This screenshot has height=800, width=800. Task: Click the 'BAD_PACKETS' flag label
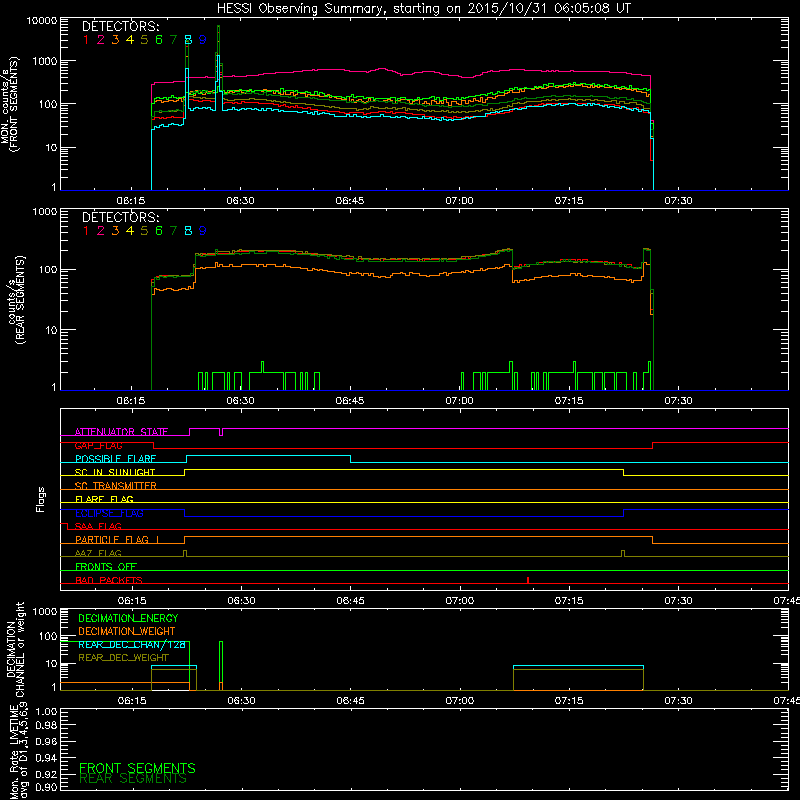[x=109, y=580]
